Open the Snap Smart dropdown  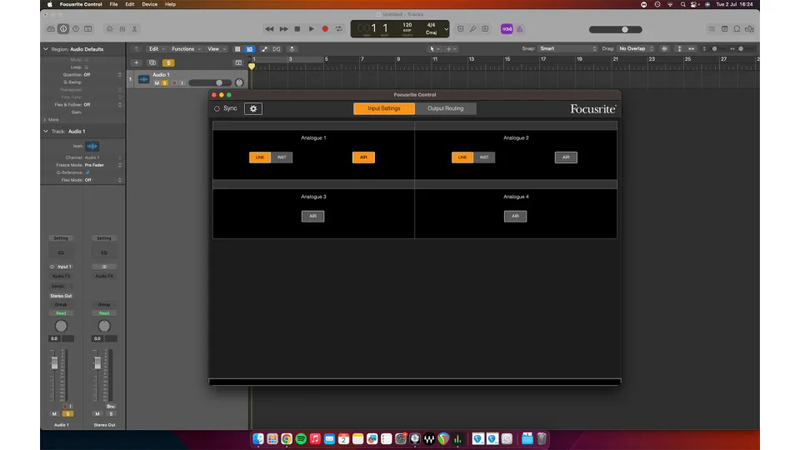(x=568, y=48)
